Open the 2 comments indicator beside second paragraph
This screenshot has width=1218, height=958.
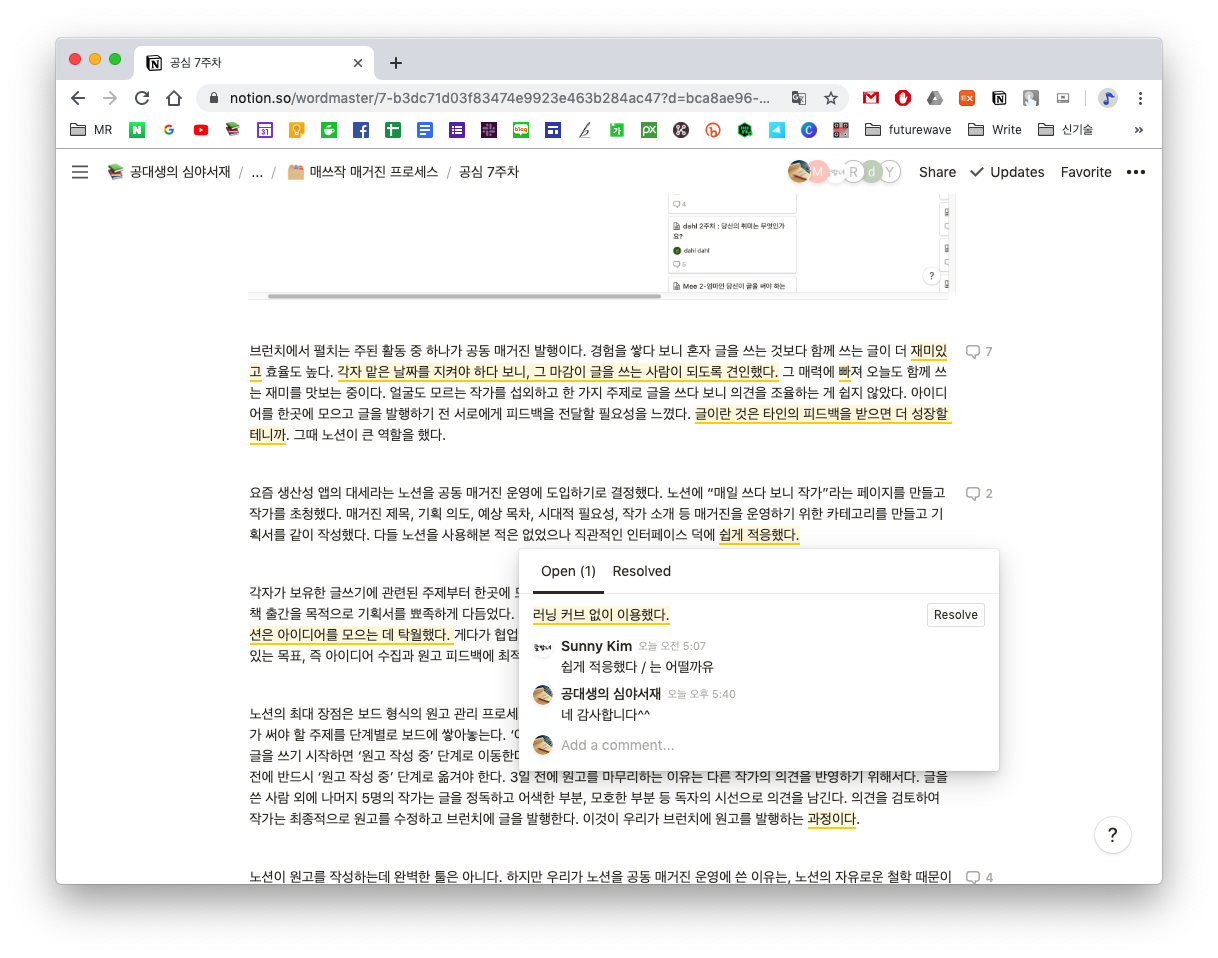[x=979, y=494]
